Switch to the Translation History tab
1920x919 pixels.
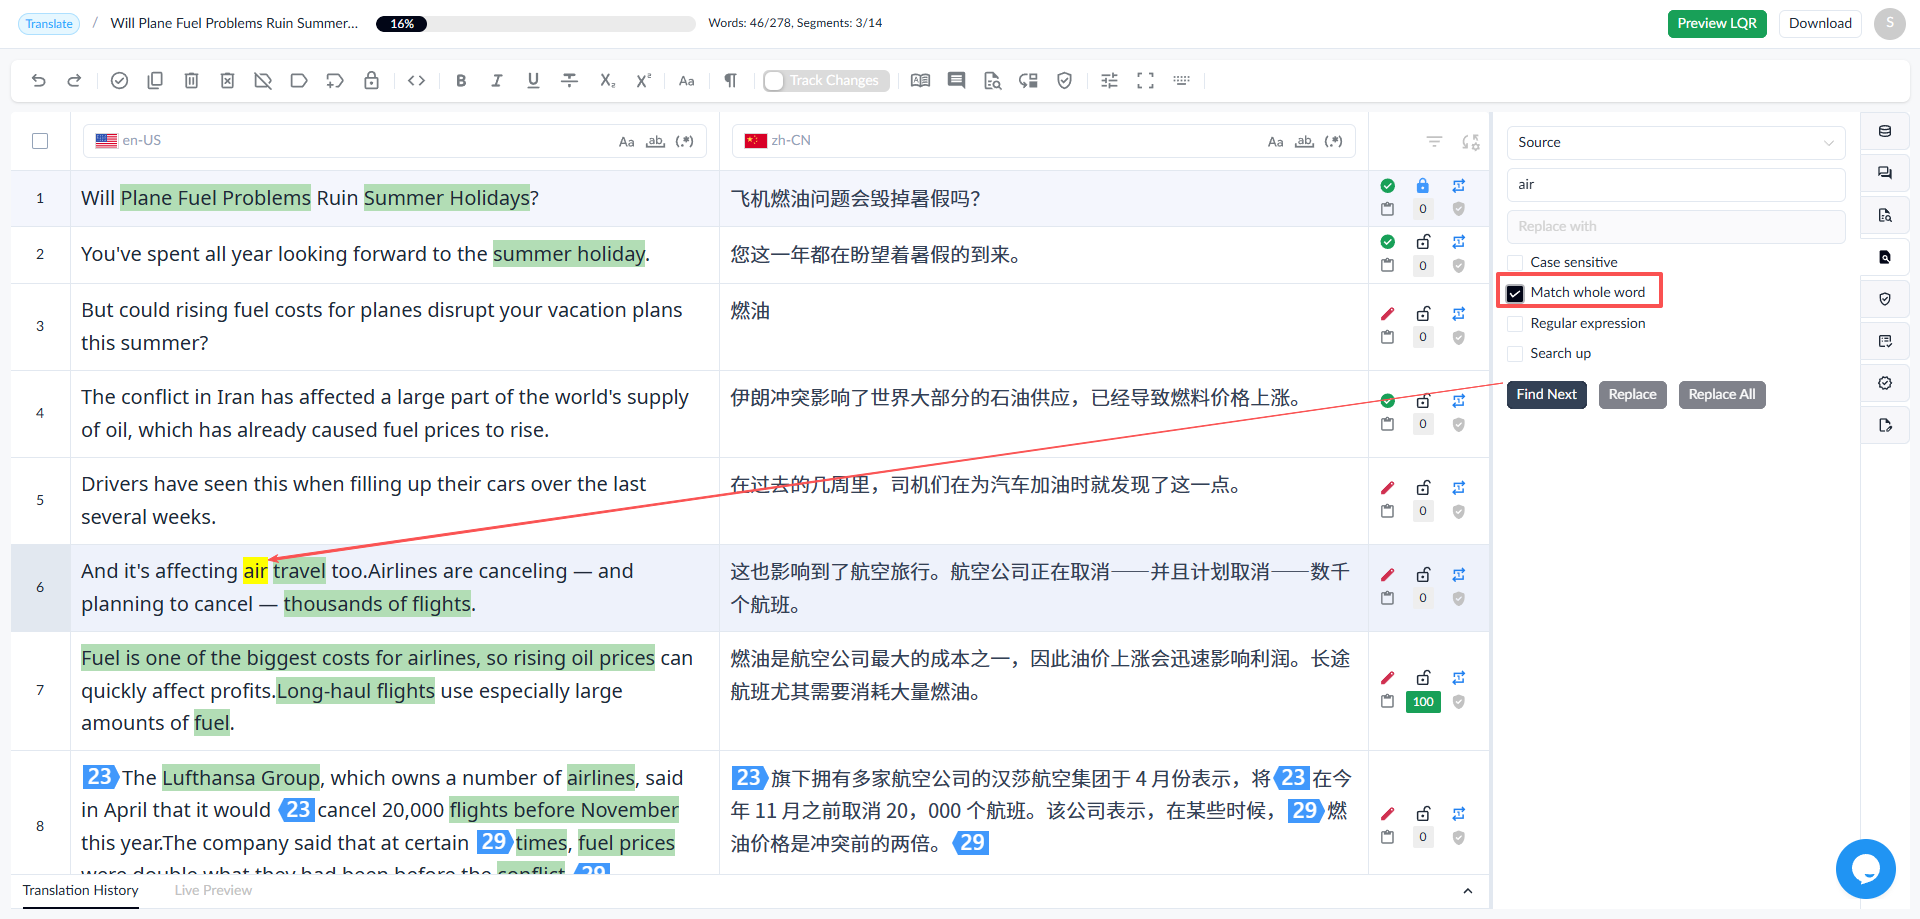tap(81, 890)
